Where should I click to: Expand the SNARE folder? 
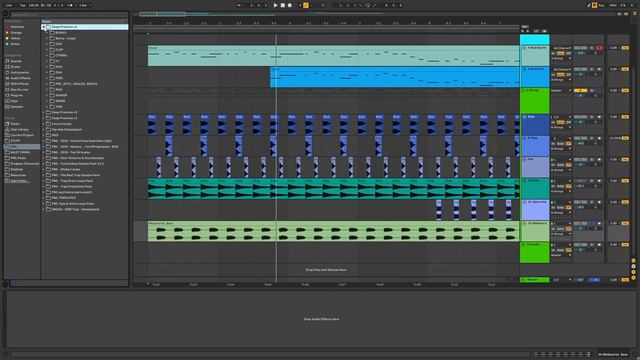(x=47, y=101)
